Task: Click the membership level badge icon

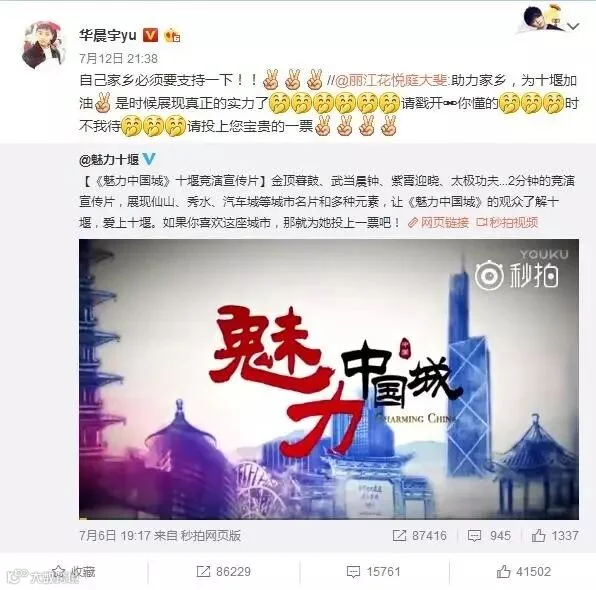Action: coord(172,36)
